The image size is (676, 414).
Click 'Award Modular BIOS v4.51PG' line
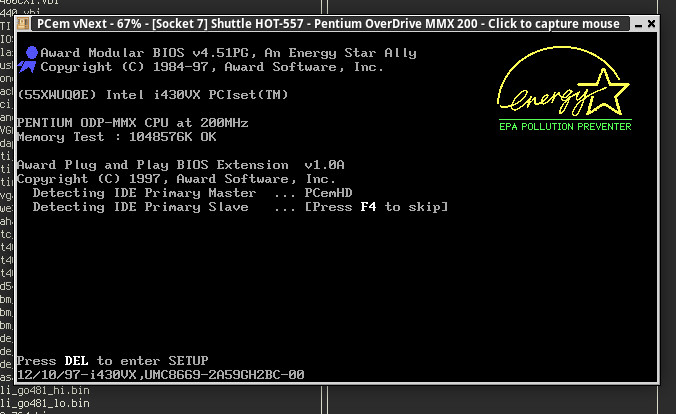pyautogui.click(x=228, y=53)
